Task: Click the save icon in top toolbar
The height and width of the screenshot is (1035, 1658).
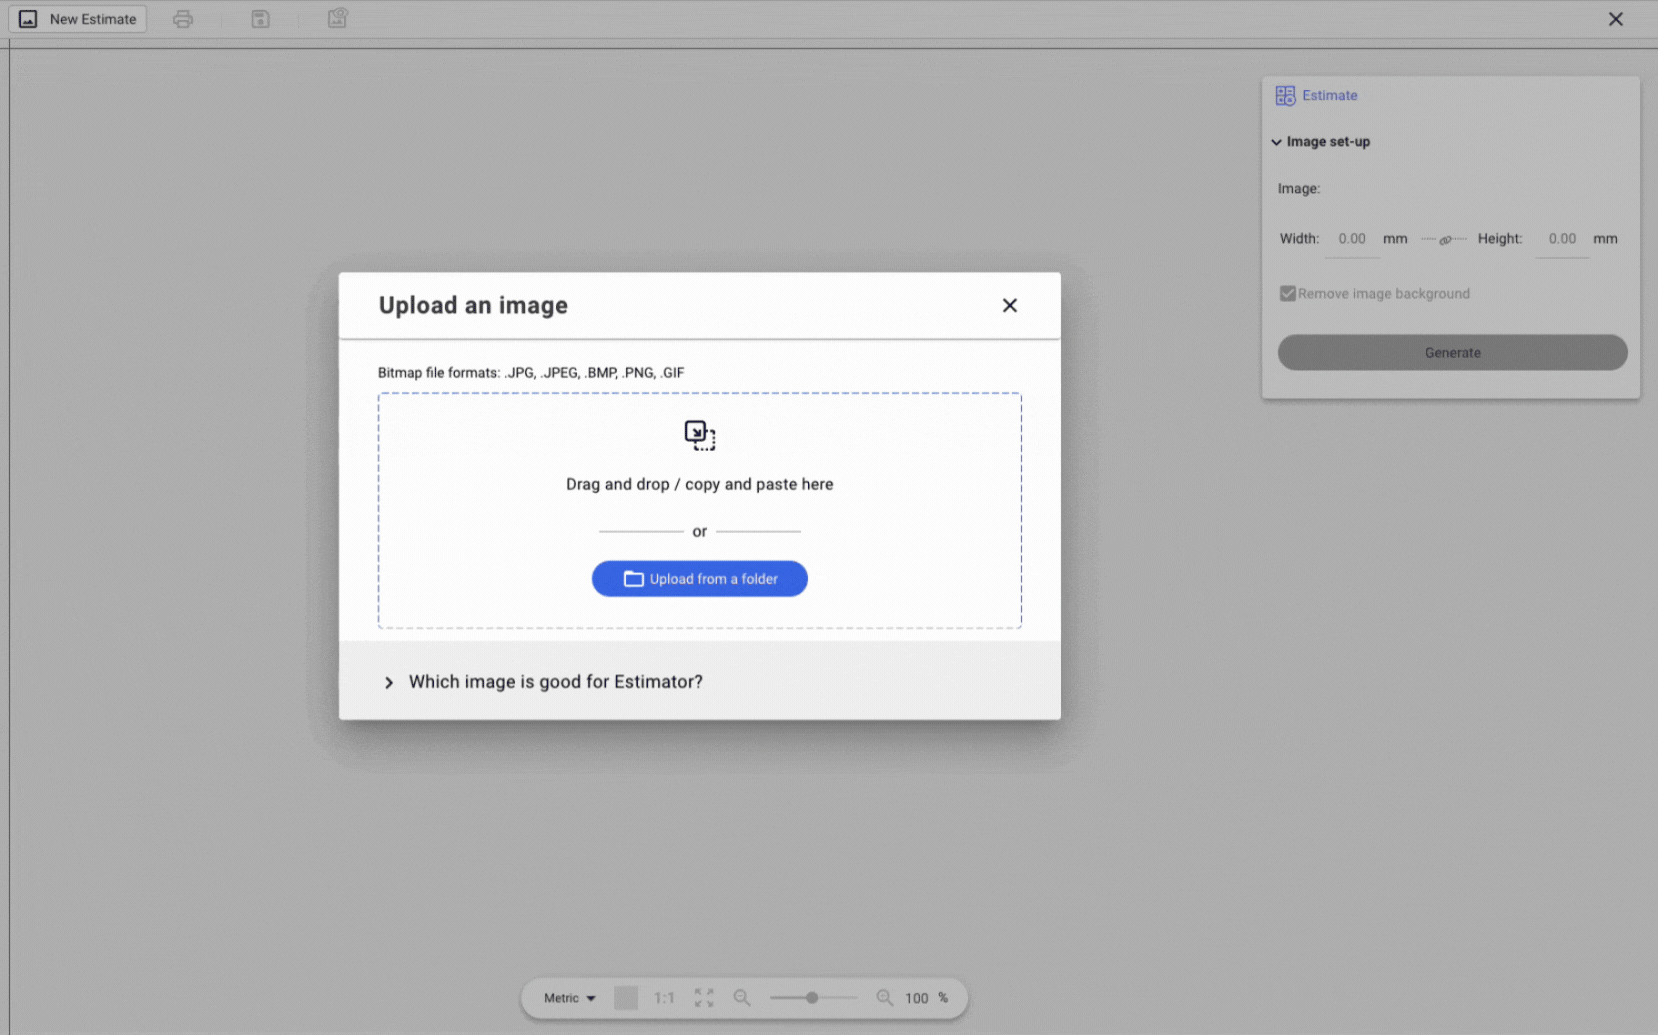Action: point(260,19)
